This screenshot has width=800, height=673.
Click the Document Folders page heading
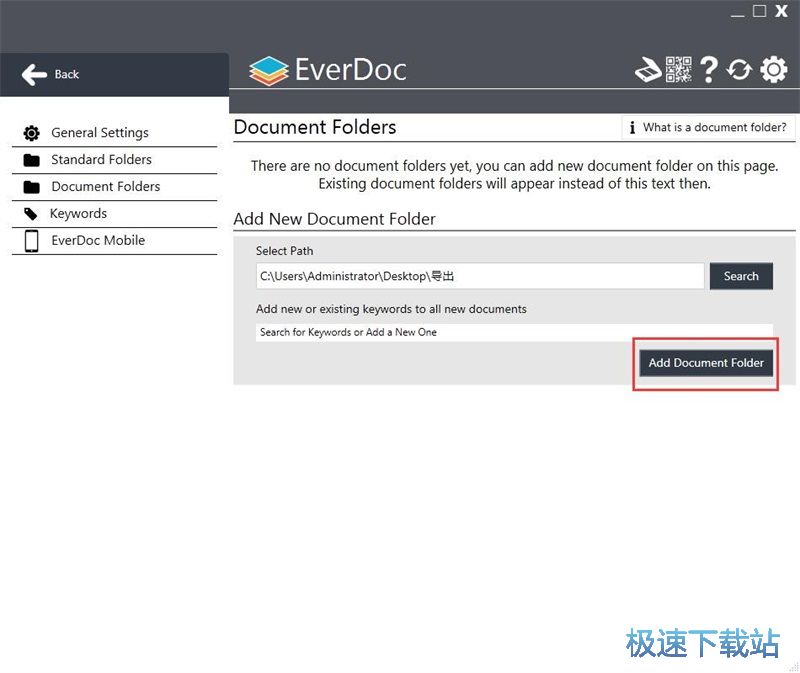click(x=315, y=127)
